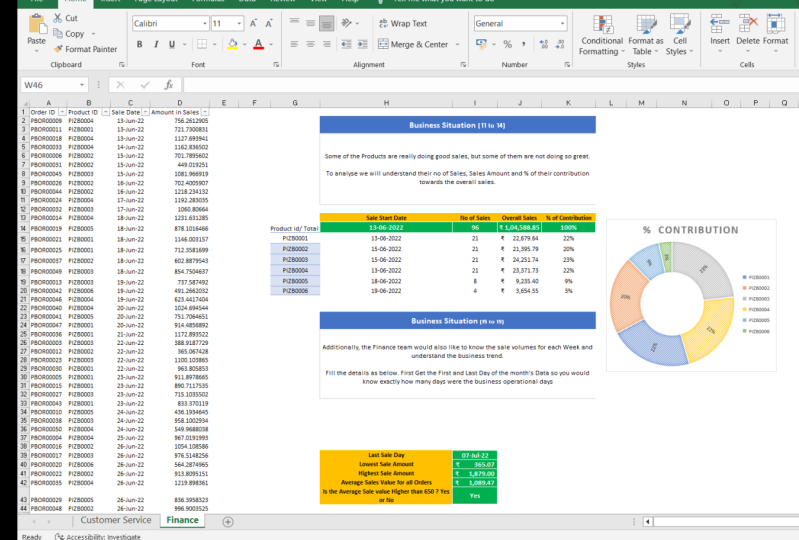
Task: Click the Business Situation (11 to 14) header
Action: tap(458, 125)
